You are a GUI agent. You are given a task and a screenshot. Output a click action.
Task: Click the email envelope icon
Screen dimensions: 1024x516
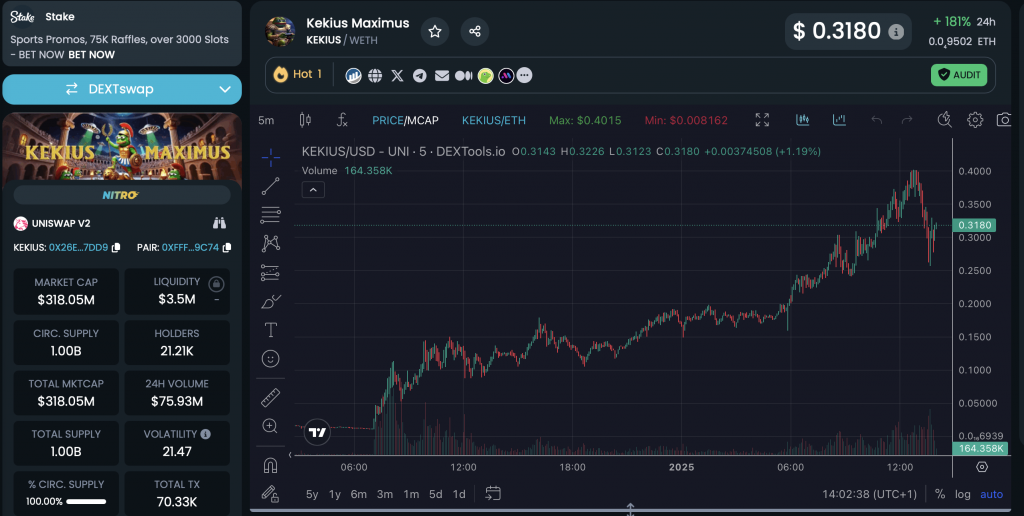[x=442, y=76]
